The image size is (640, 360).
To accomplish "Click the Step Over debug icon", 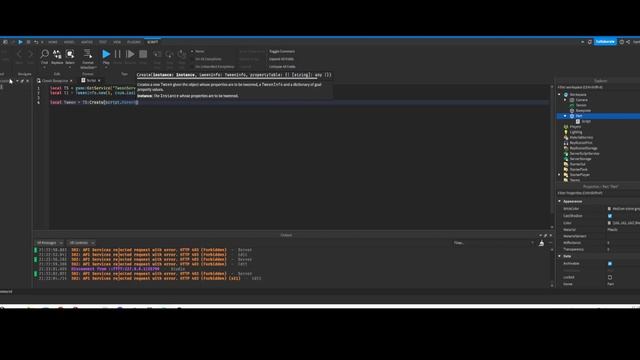I will tap(169, 54).
